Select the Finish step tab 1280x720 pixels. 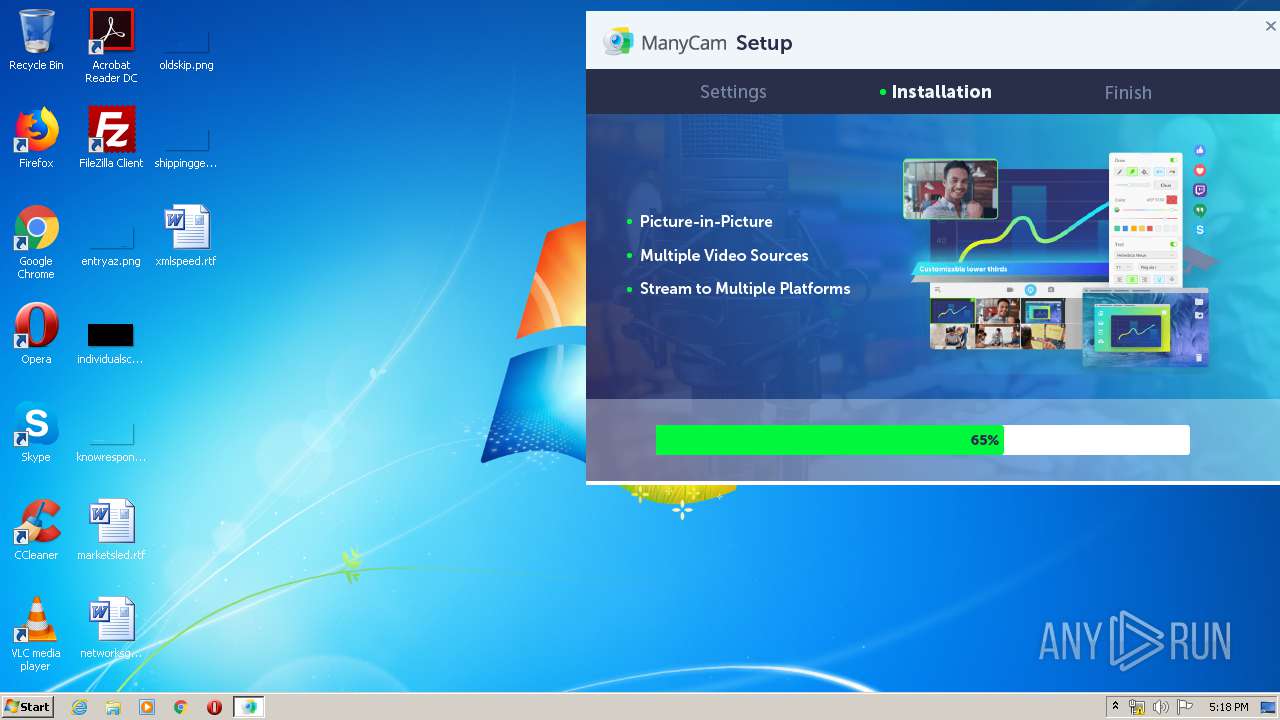pos(1128,92)
